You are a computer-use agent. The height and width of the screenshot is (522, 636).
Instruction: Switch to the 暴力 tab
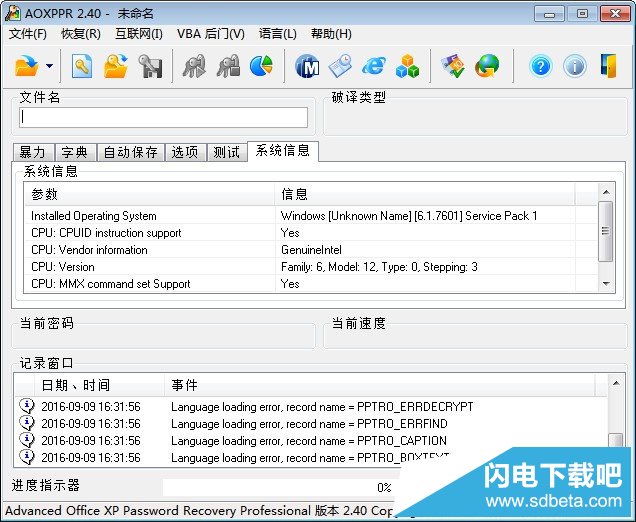pyautogui.click(x=33, y=153)
